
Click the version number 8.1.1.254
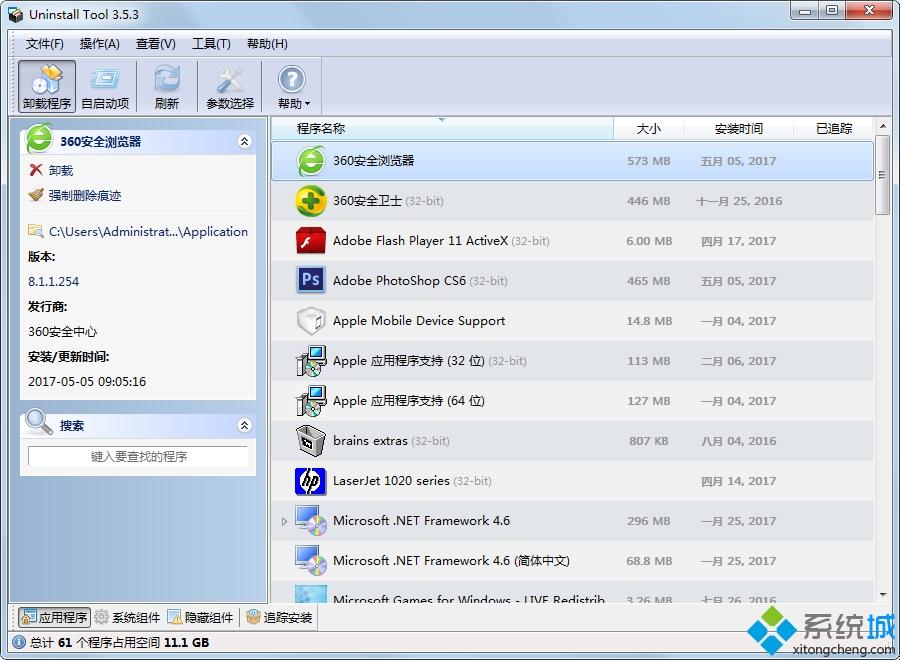click(53, 281)
